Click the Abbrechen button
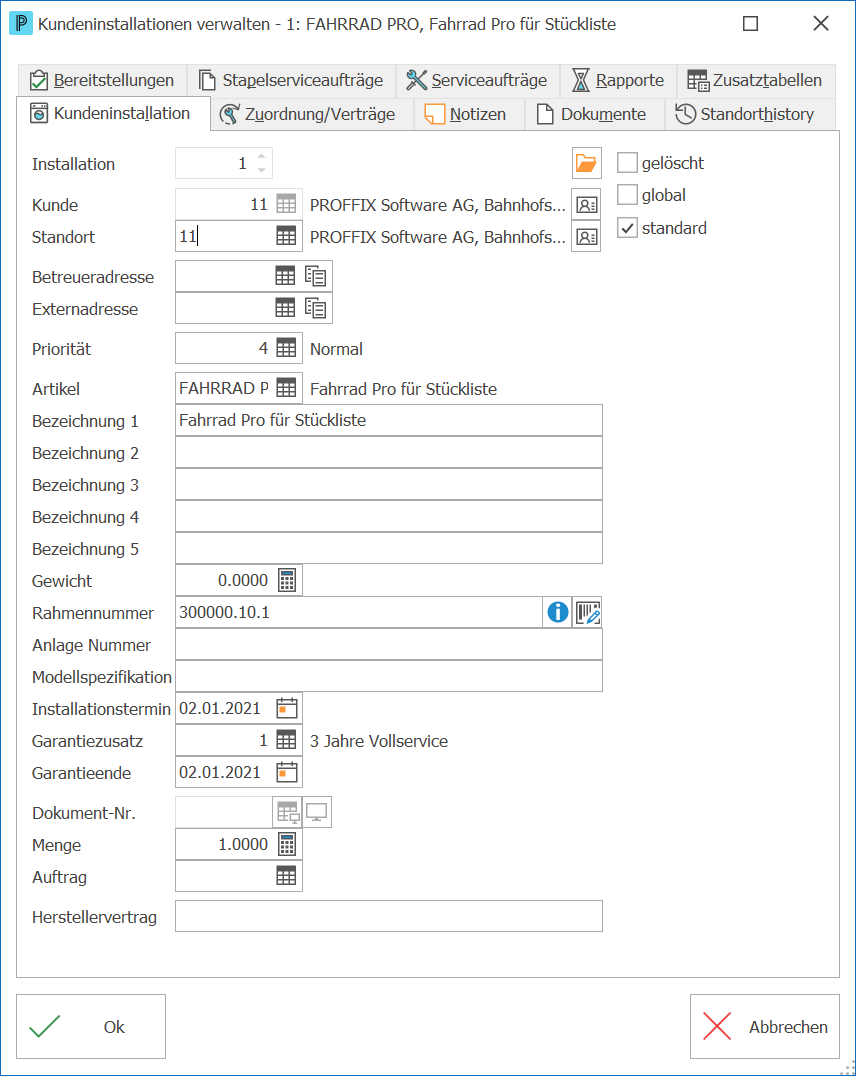856x1076 pixels. (765, 1027)
